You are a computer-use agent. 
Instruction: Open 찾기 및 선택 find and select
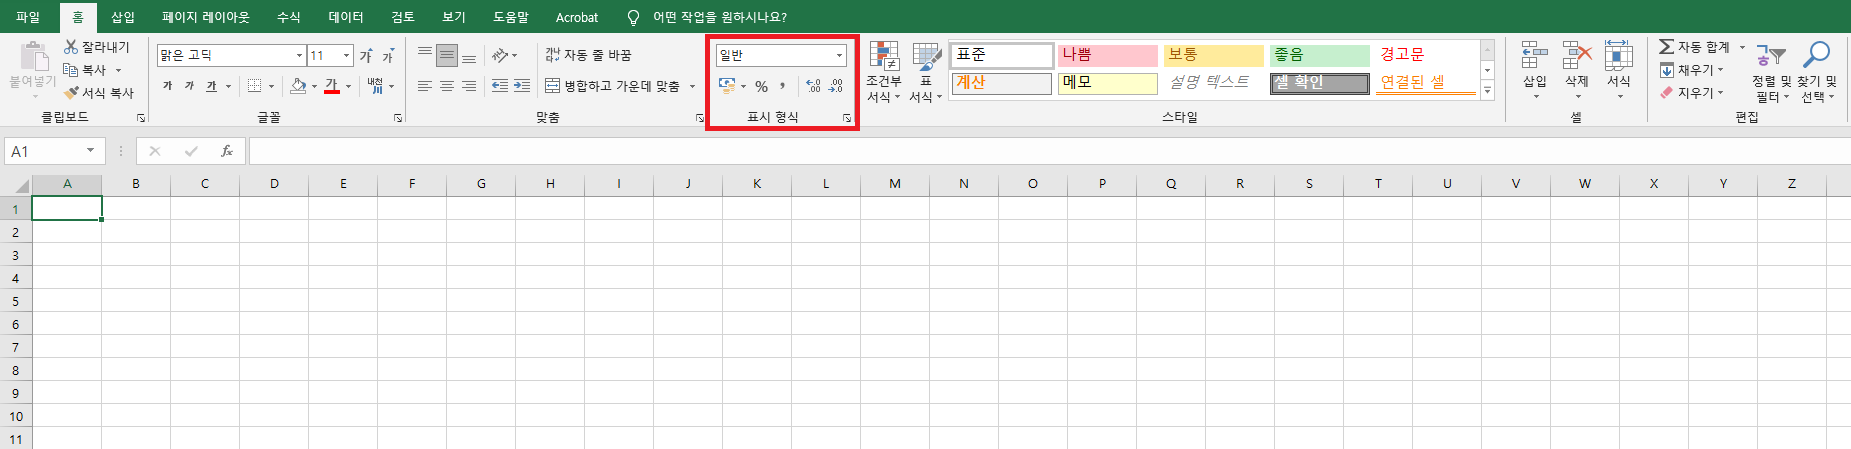1817,72
